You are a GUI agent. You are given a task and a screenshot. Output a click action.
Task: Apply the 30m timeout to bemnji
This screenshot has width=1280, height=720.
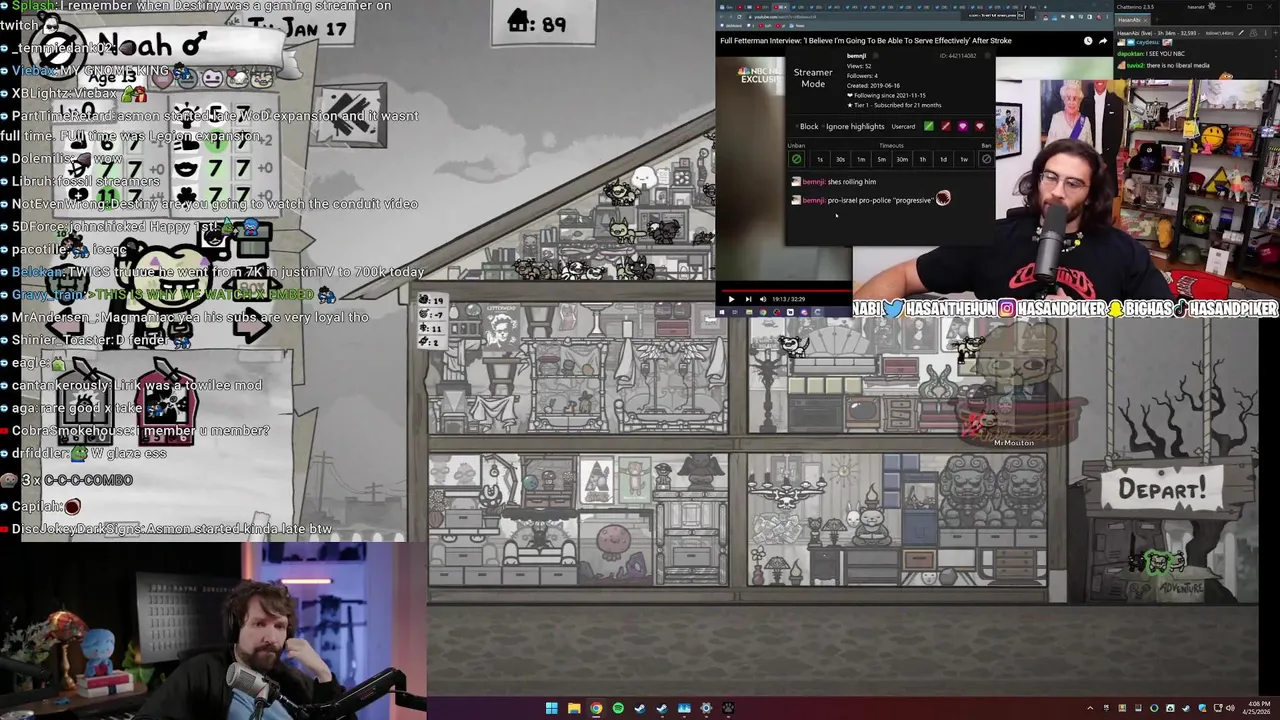902,159
